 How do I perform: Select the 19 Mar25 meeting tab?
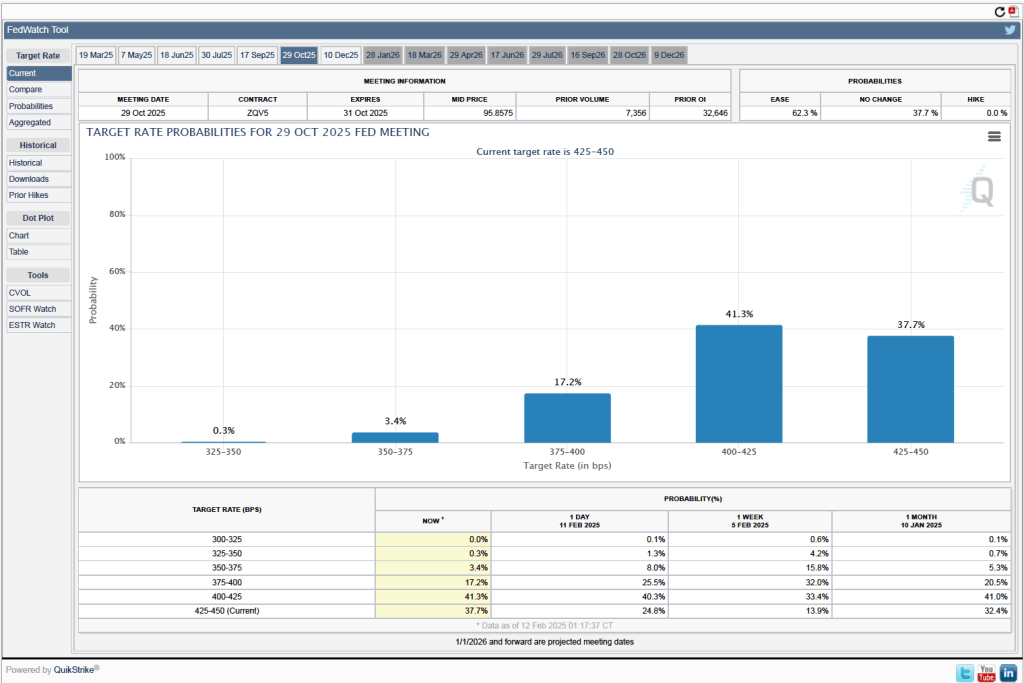pyautogui.click(x=96, y=55)
